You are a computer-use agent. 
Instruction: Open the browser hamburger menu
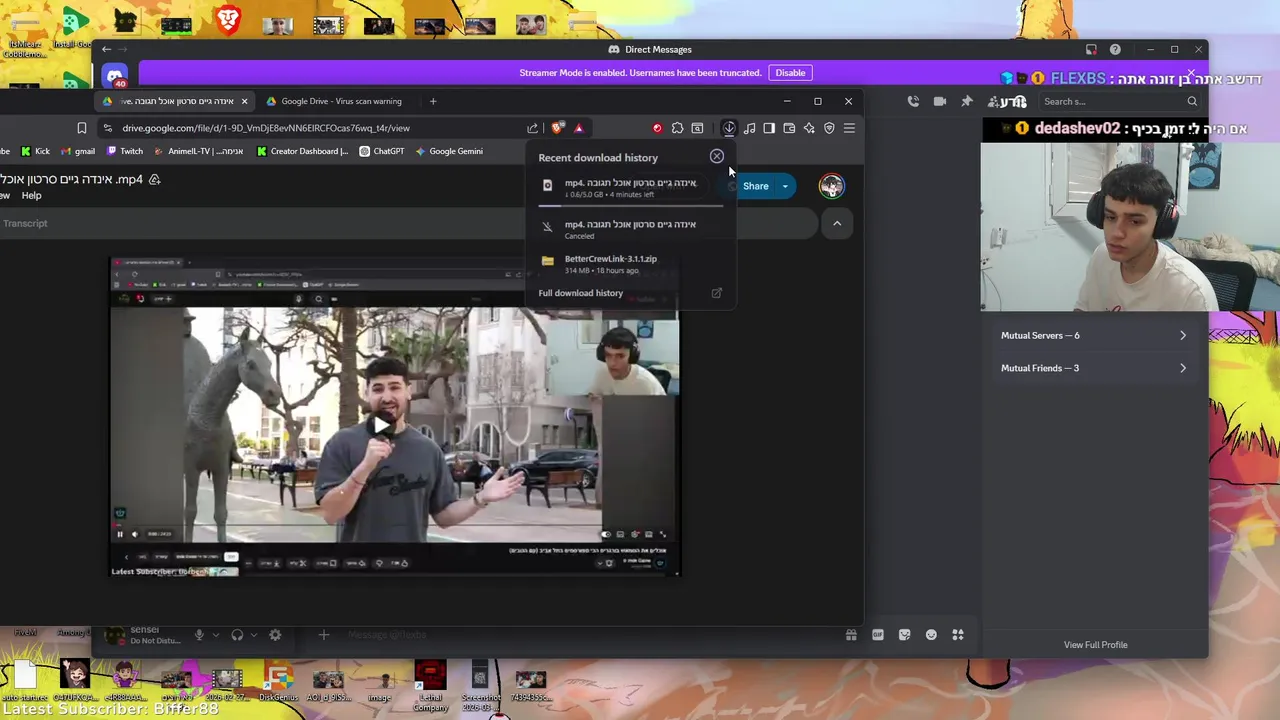click(849, 128)
